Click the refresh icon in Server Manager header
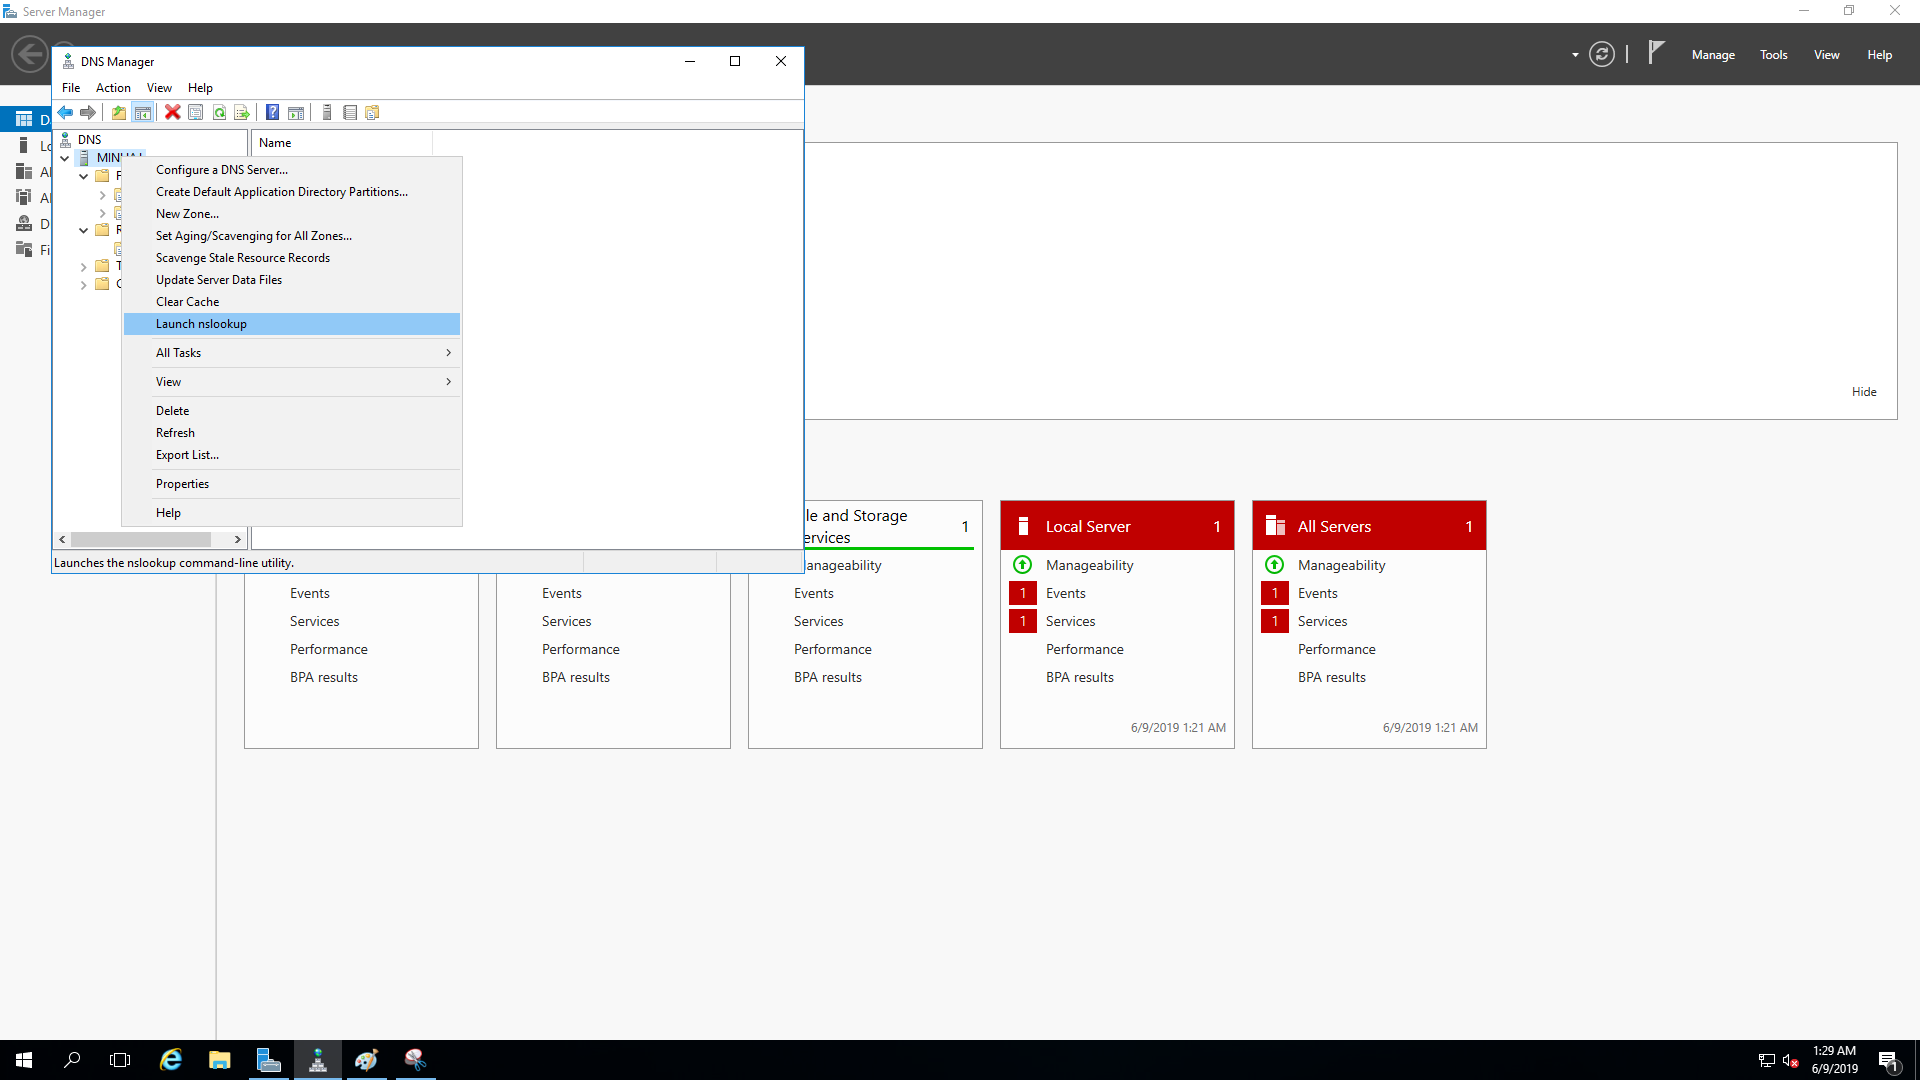This screenshot has height=1080, width=1920. tap(1602, 54)
